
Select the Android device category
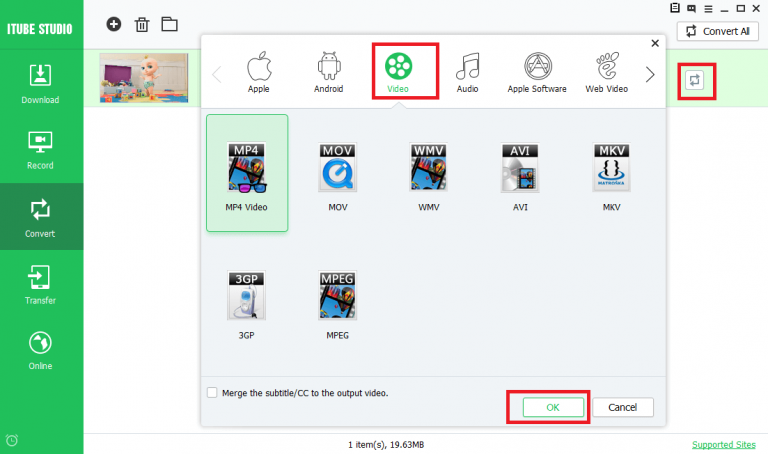coord(329,72)
